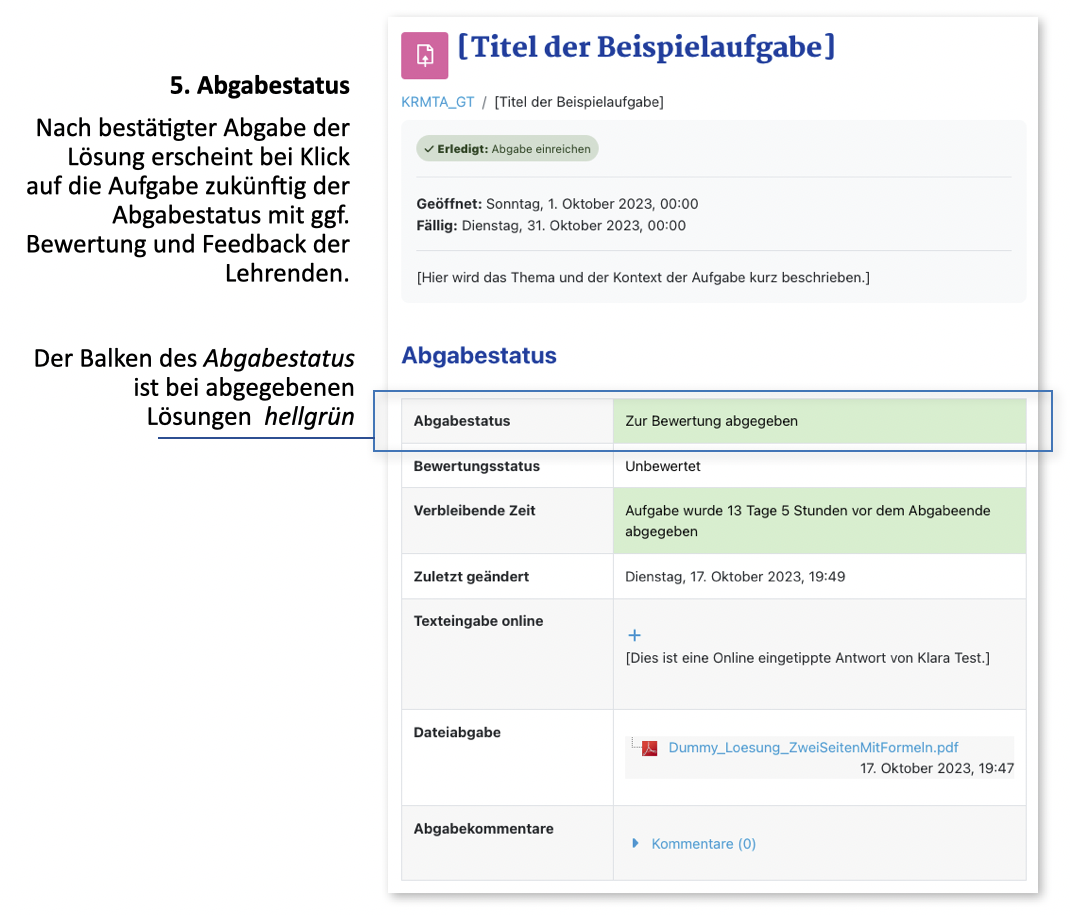The height and width of the screenshot is (915, 1070).
Task: Select the online typed answer from Klara Test
Action: (807, 657)
